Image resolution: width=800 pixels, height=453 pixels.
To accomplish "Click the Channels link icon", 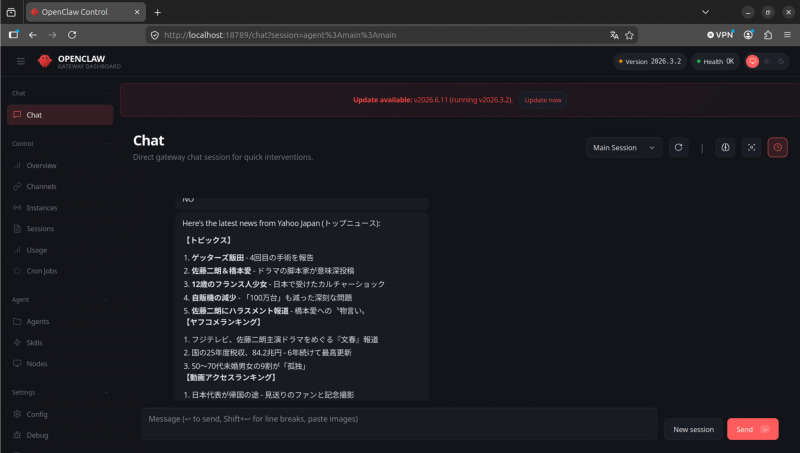I will pos(17,186).
